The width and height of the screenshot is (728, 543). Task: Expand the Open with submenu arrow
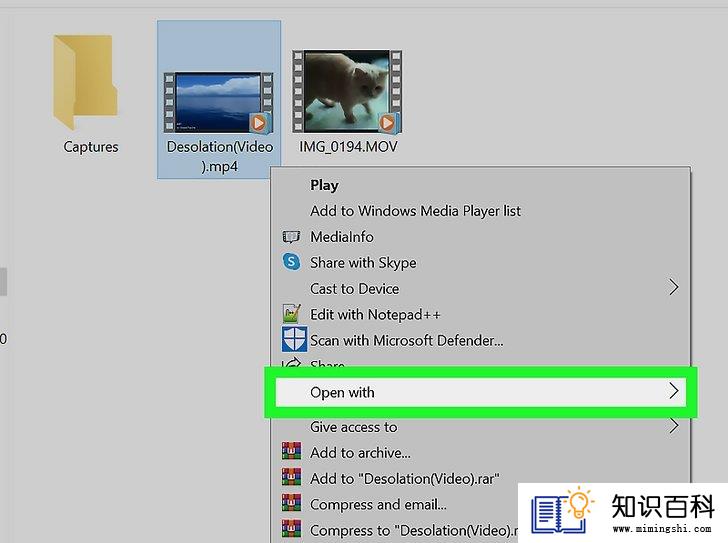coord(674,392)
